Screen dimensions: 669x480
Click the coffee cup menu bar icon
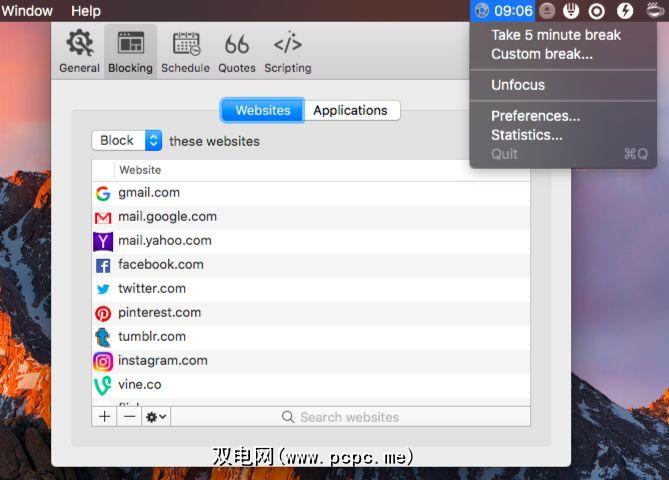click(655, 10)
